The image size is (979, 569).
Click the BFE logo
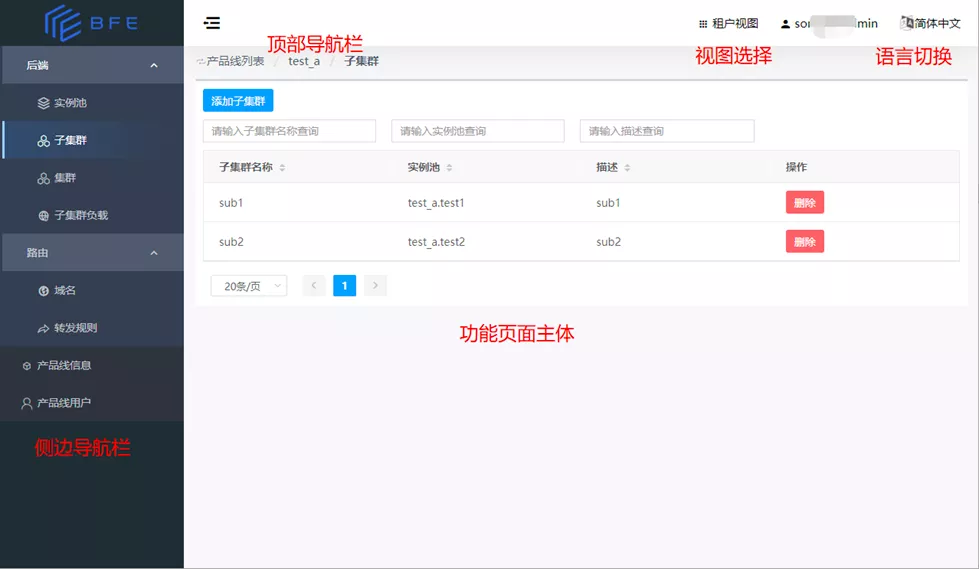[91, 23]
